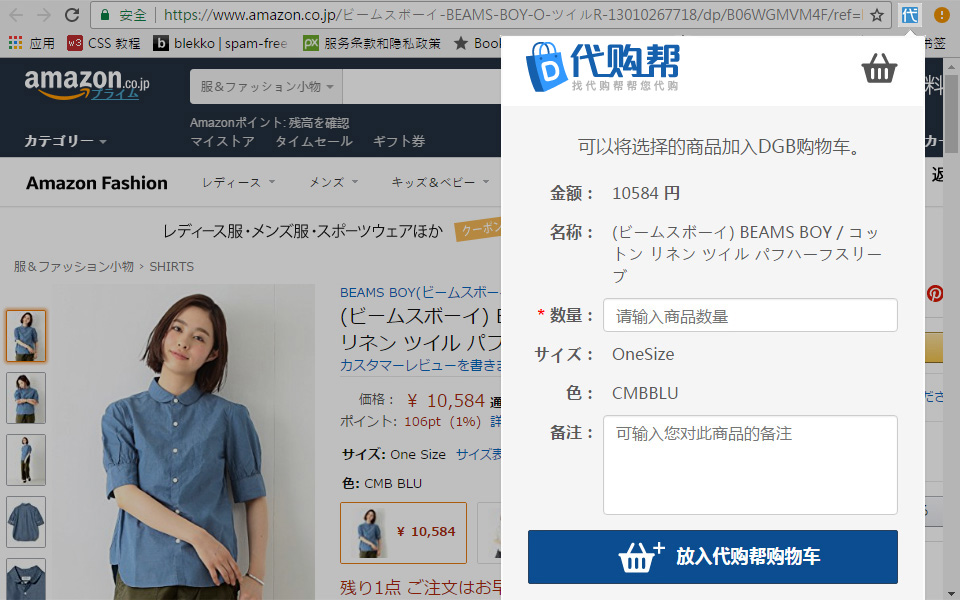Expand the レディース menu
Image resolution: width=960 pixels, height=600 pixels.
[239, 182]
